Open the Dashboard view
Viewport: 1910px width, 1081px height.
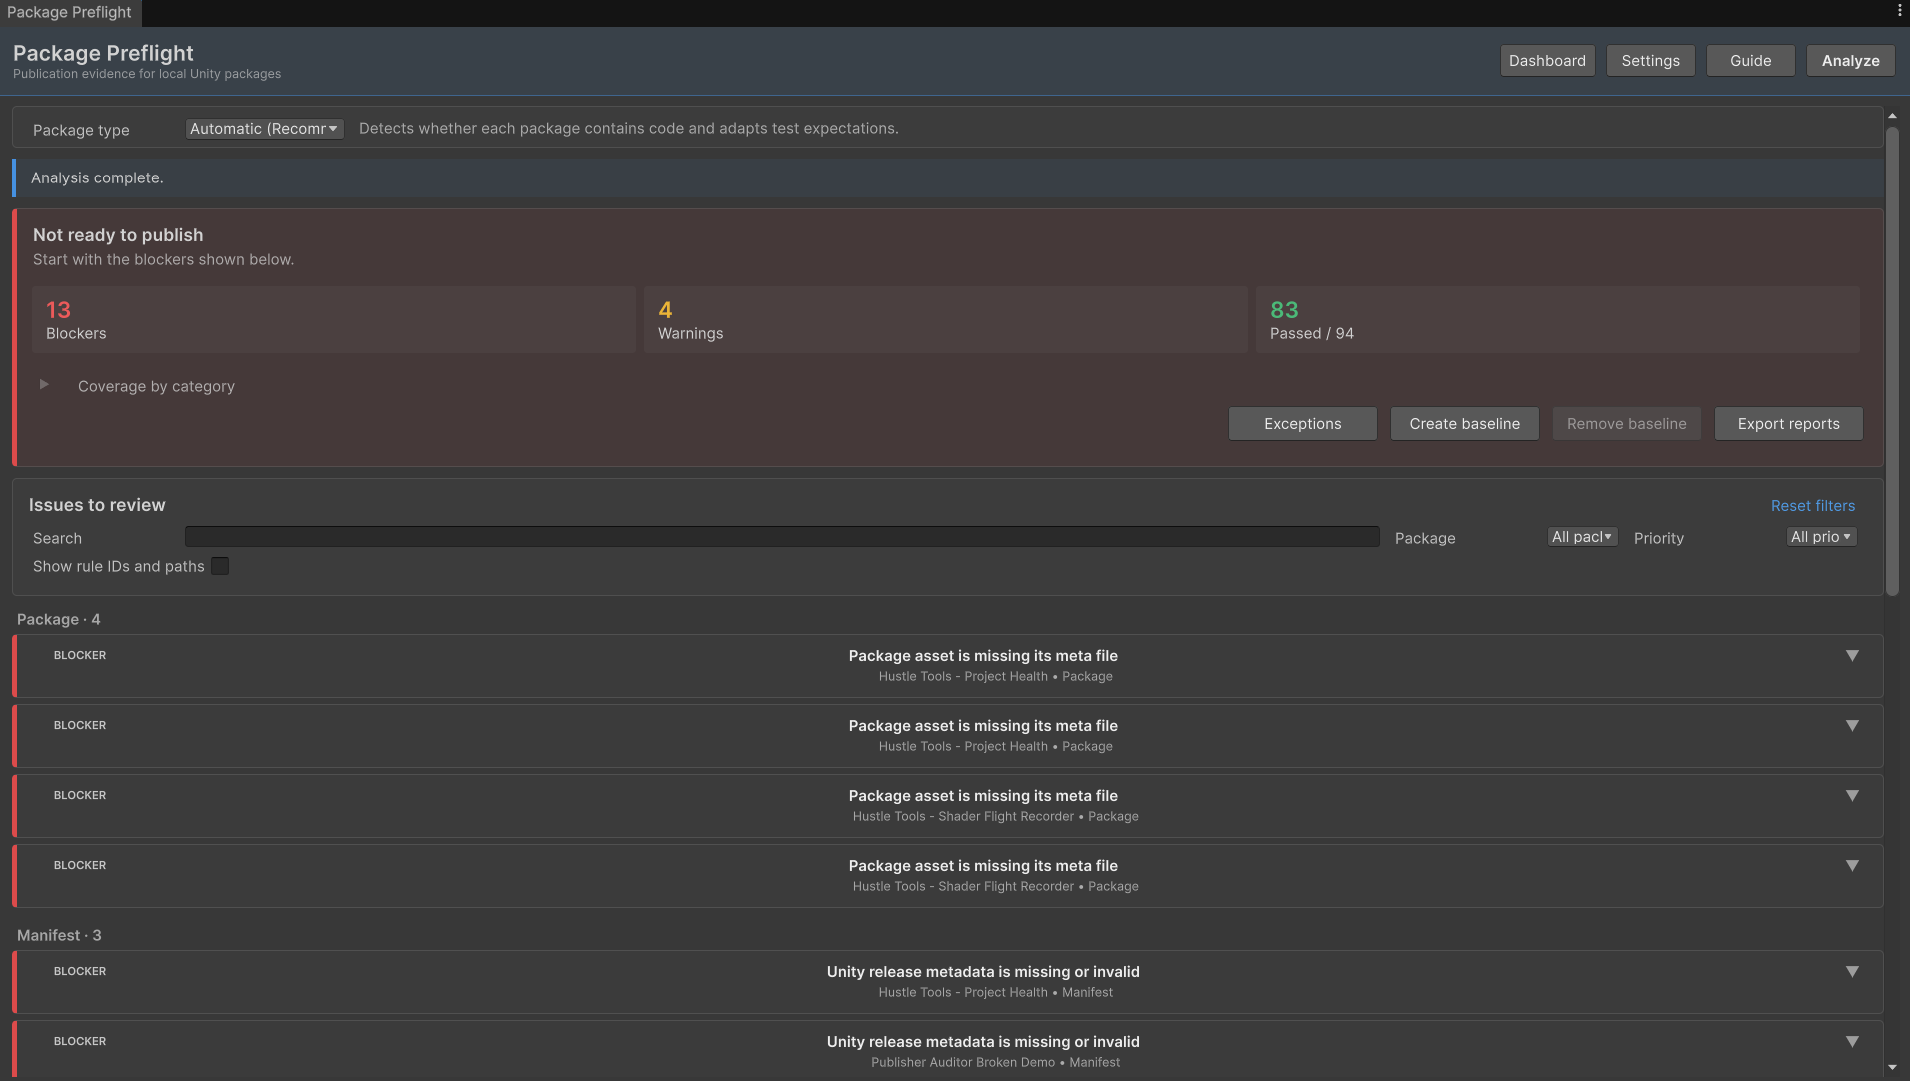coord(1547,60)
